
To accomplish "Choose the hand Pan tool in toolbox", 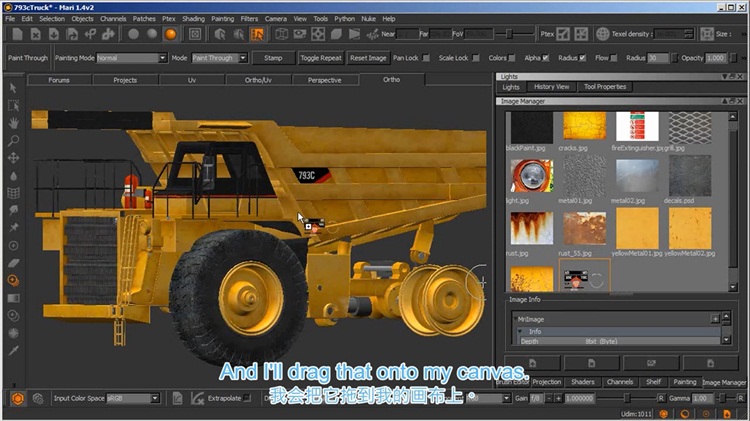I will (x=13, y=123).
